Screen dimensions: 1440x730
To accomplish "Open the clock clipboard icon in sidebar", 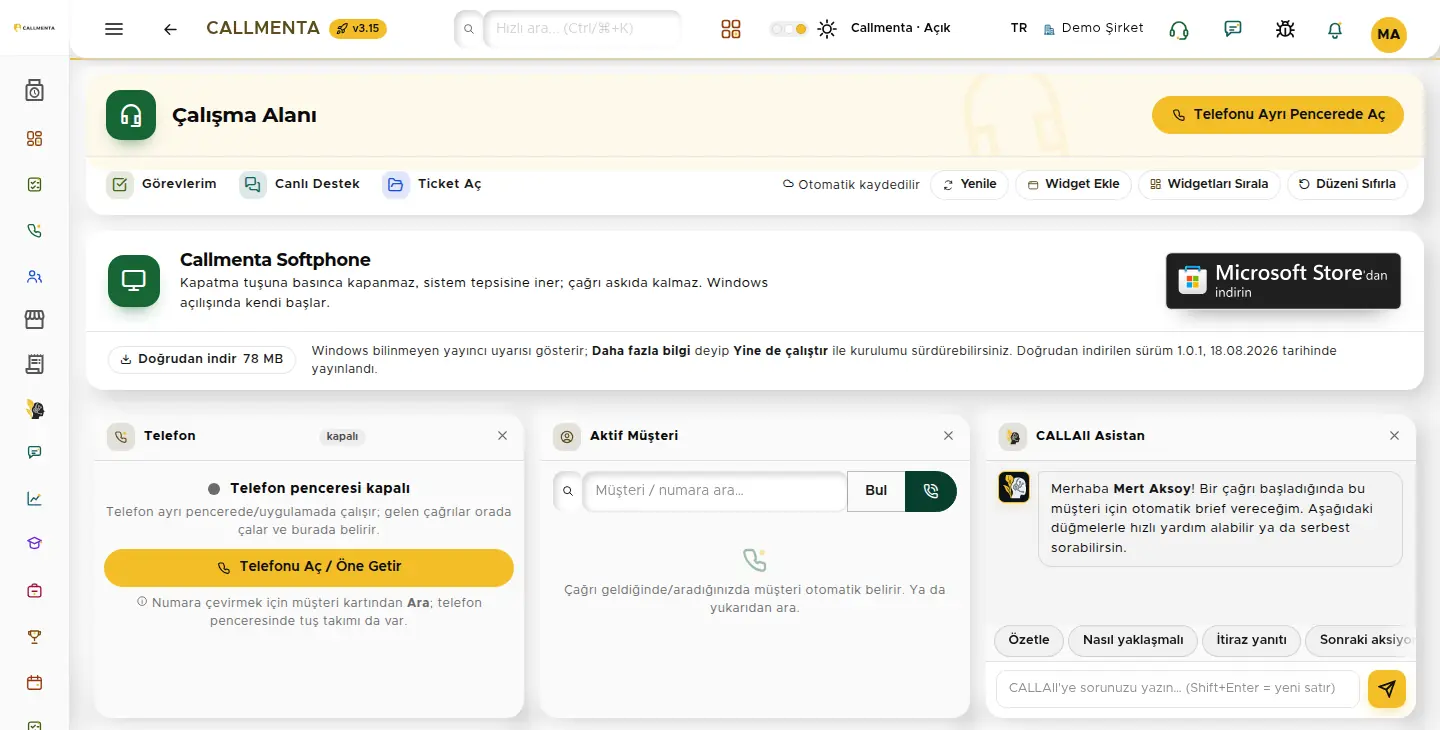I will (35, 91).
